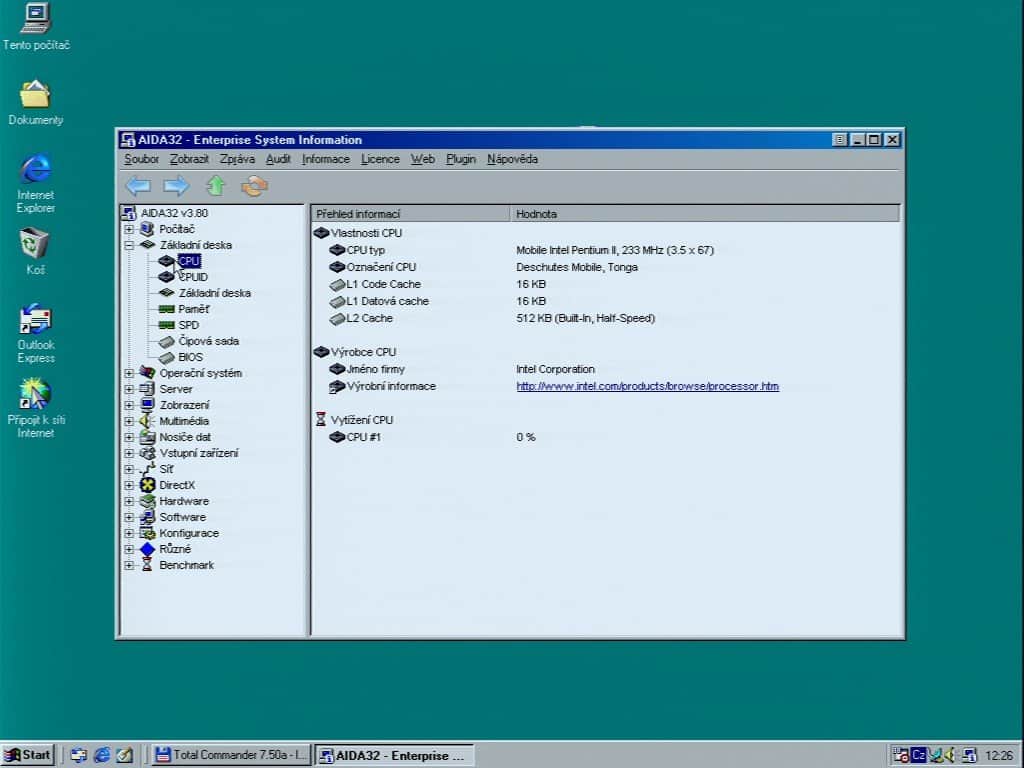
Task: Expand the Multimédia node
Action: point(129,421)
